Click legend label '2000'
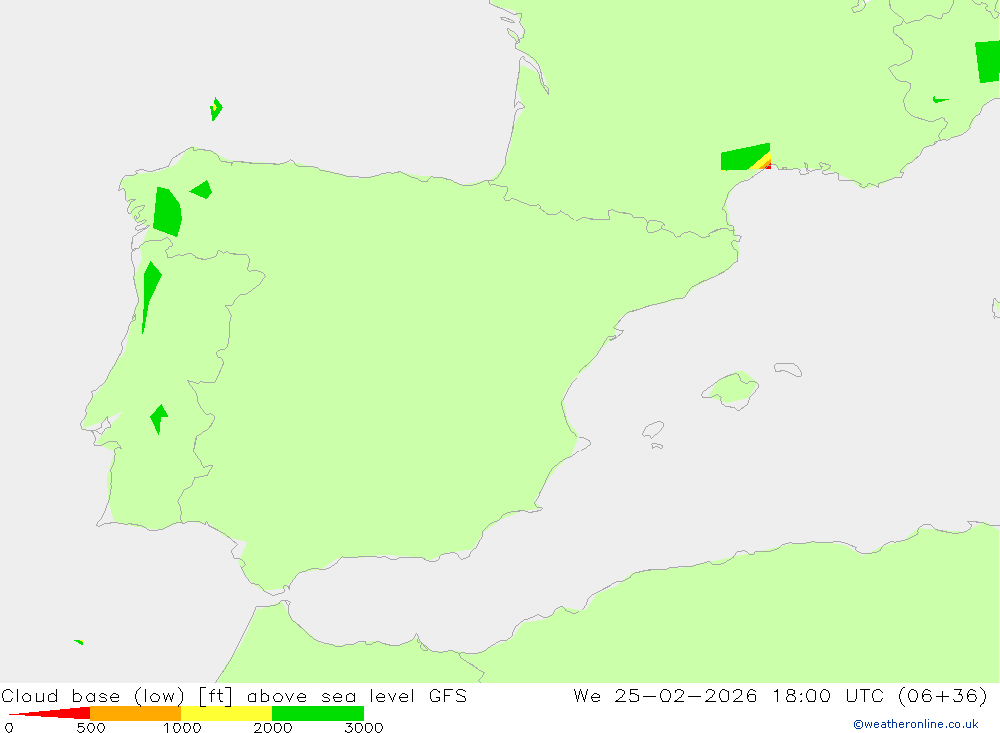The width and height of the screenshot is (1000, 733). (x=273, y=727)
